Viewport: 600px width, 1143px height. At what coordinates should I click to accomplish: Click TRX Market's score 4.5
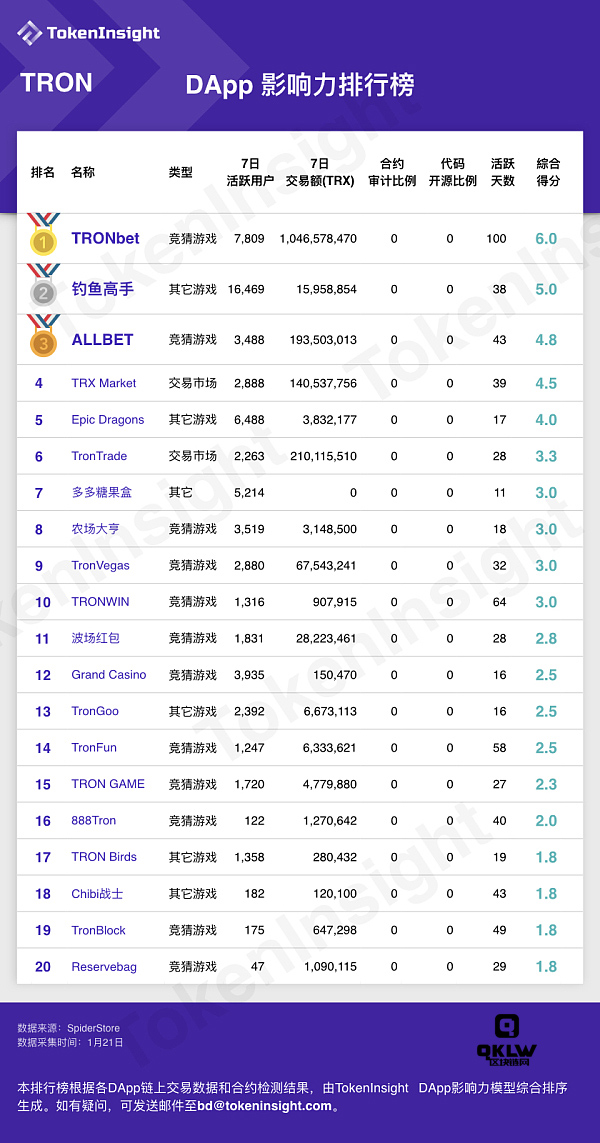coord(546,383)
